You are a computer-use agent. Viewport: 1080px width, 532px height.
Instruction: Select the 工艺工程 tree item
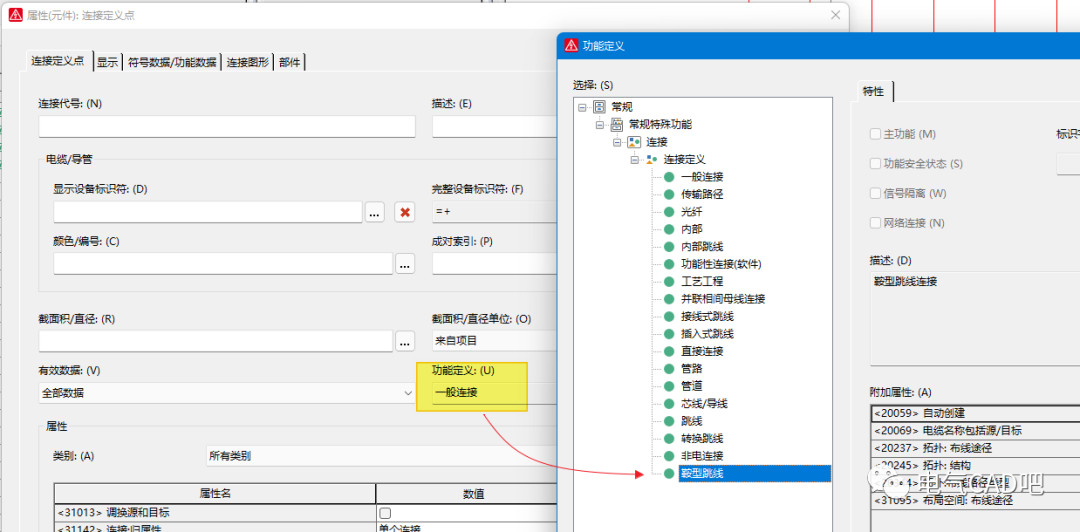tap(702, 281)
